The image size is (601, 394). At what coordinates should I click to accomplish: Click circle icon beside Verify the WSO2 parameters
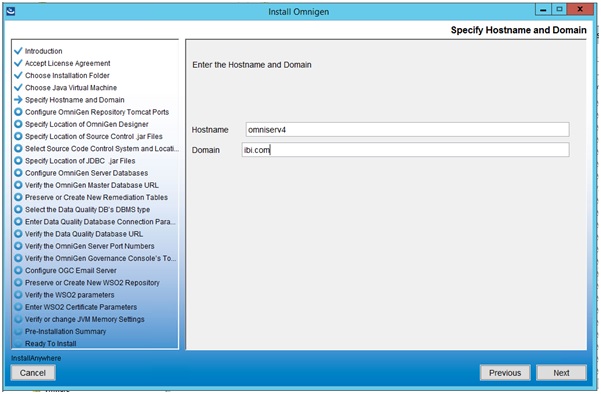point(18,295)
